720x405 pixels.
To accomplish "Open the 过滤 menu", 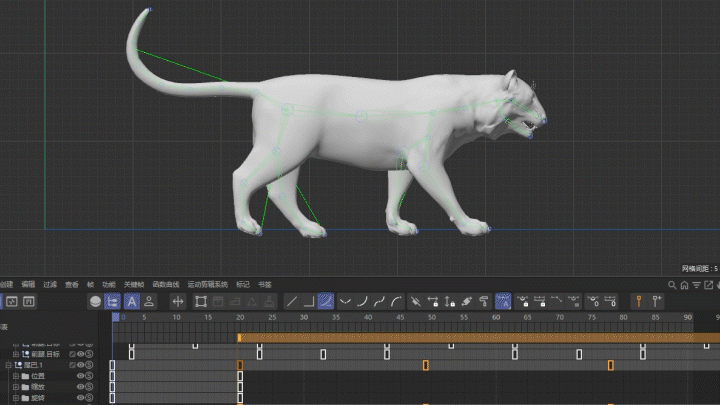I will tap(50, 285).
